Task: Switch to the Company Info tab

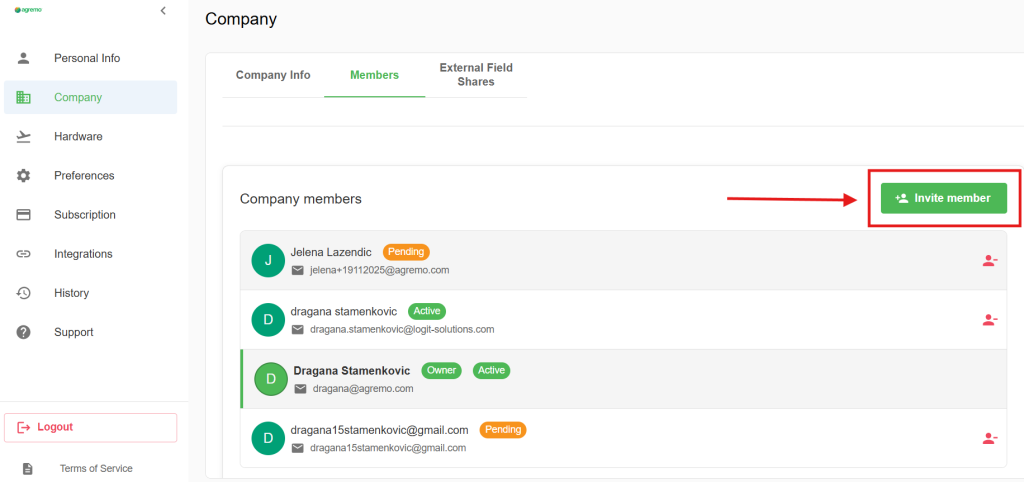Action: (x=273, y=75)
